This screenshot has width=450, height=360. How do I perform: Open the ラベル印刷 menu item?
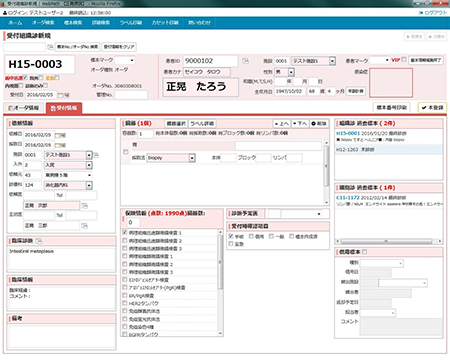[x=131, y=23]
